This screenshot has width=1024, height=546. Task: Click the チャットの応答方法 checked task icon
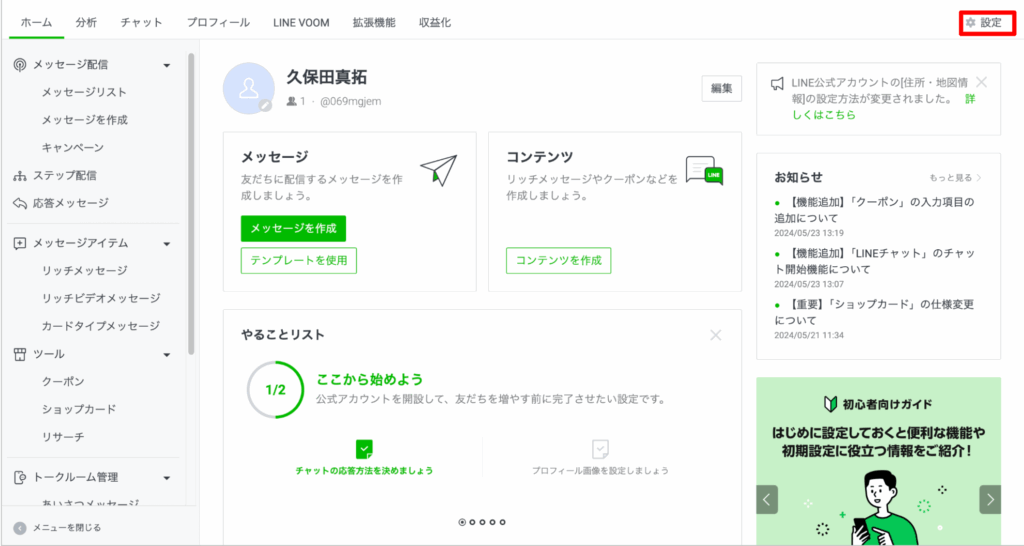pos(365,449)
